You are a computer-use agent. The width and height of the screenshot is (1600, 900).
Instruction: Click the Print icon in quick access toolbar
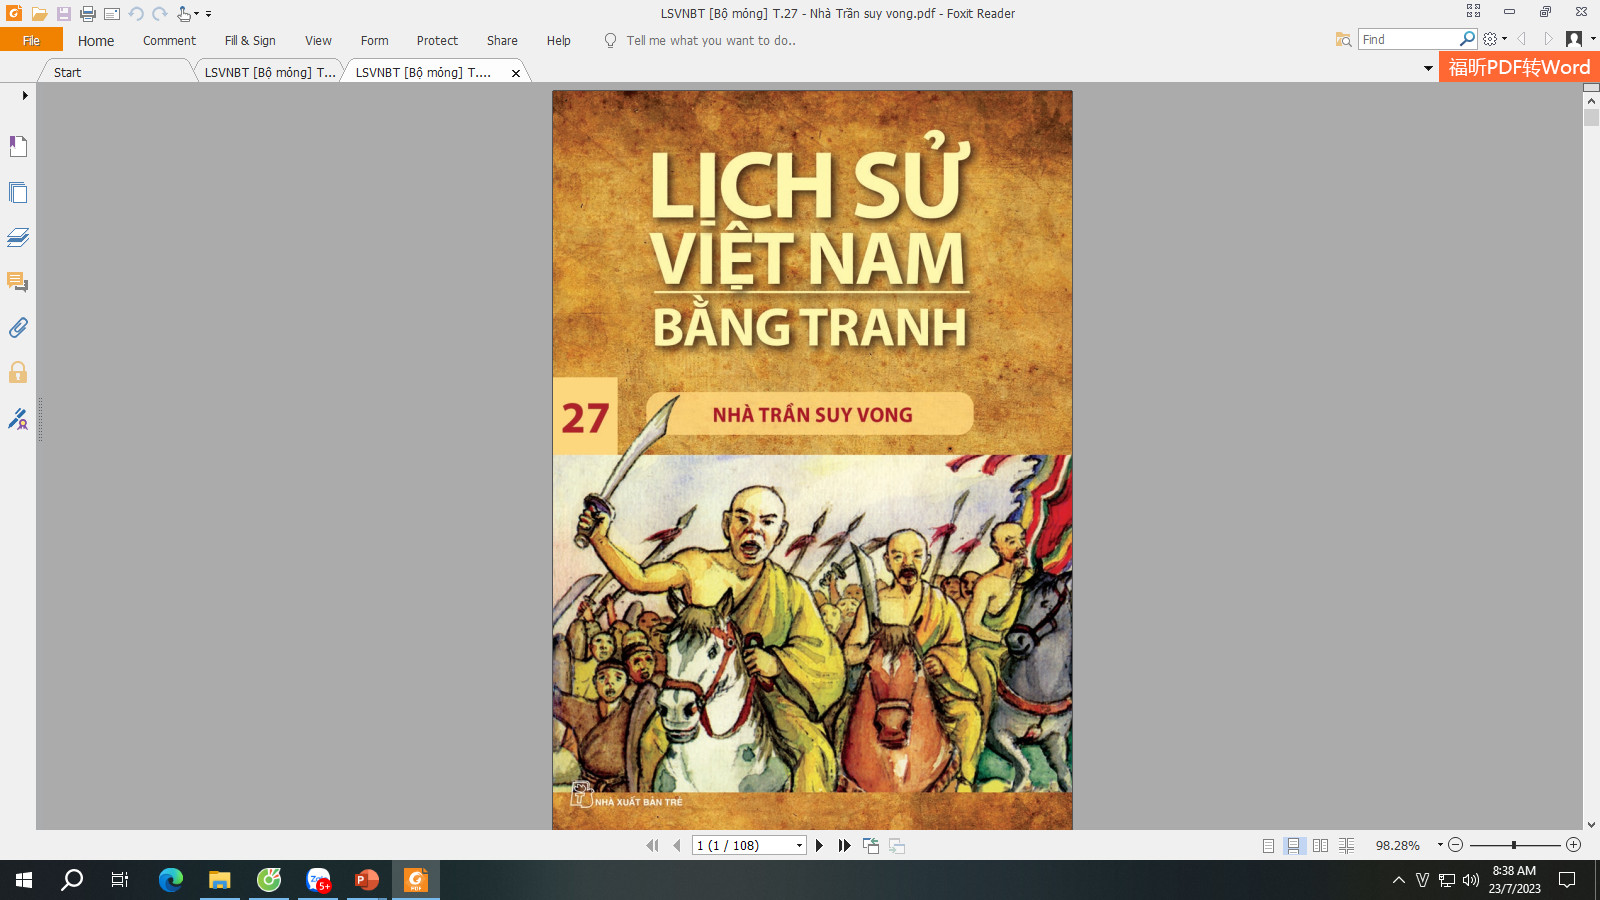coord(88,14)
